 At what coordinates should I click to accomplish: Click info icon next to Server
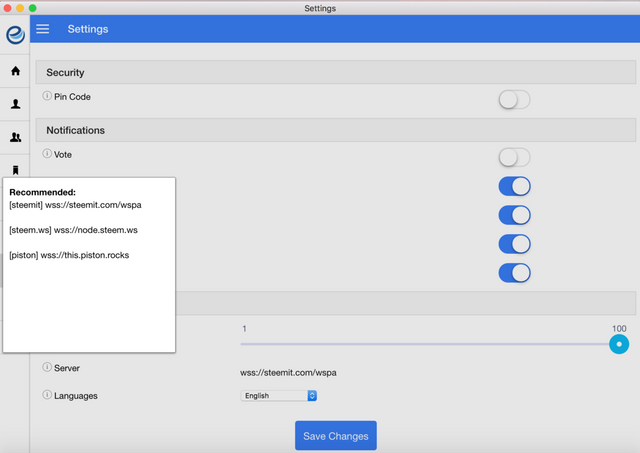pyautogui.click(x=47, y=367)
